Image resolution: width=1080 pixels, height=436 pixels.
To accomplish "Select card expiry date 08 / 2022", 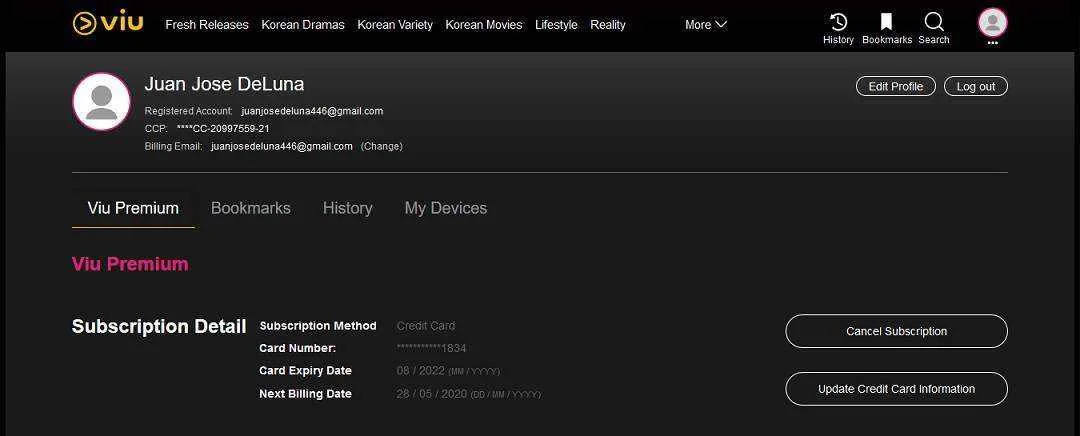I will click(x=421, y=371).
